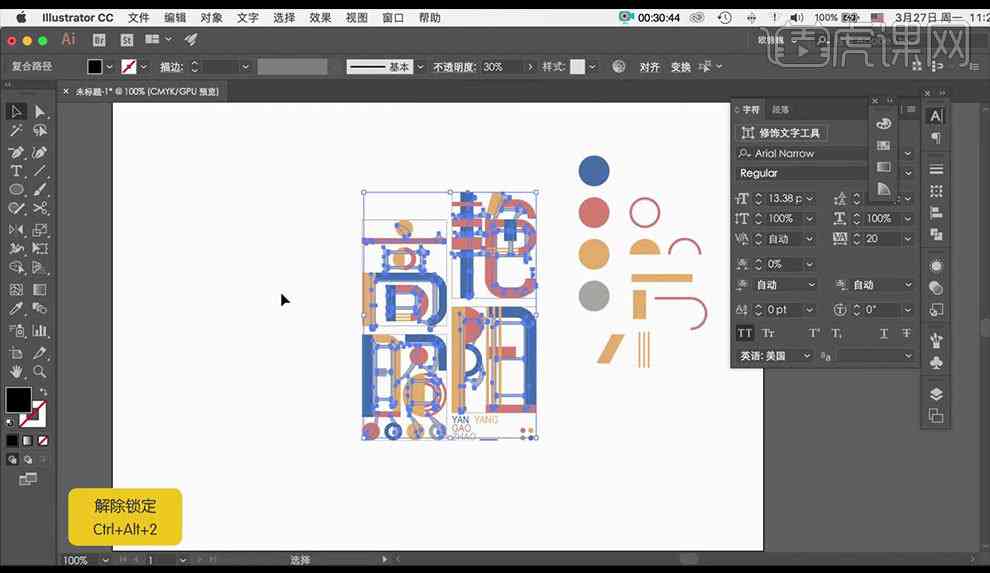This screenshot has height=573, width=990.
Task: Open the 基本 stroke profile dropdown
Action: point(419,66)
